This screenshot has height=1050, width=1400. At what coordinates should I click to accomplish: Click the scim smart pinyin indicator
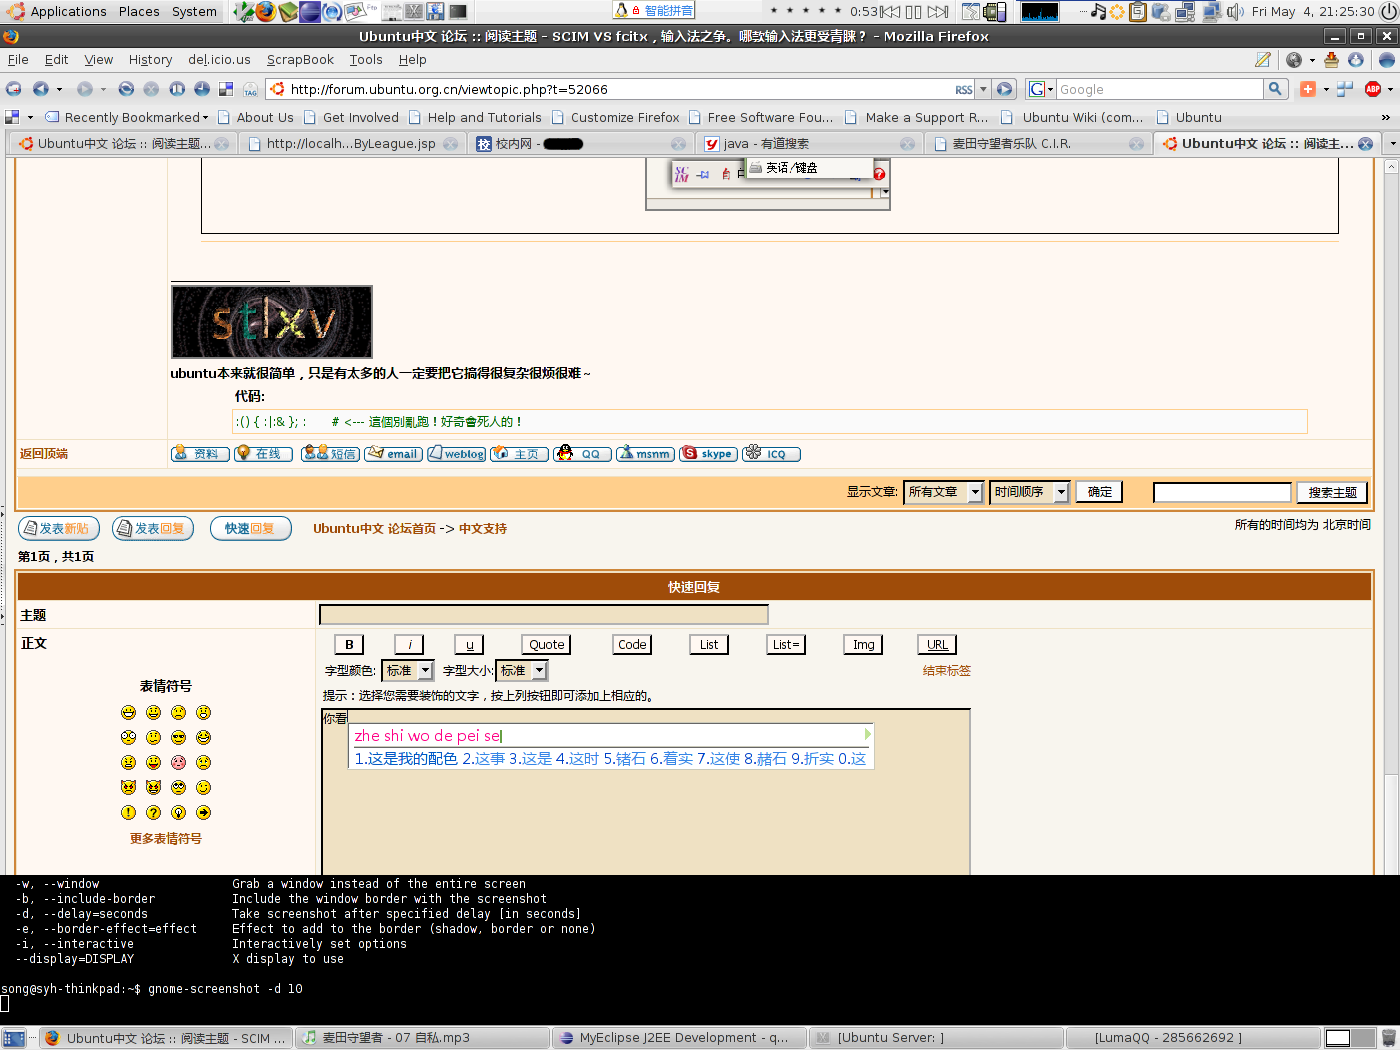click(x=655, y=11)
